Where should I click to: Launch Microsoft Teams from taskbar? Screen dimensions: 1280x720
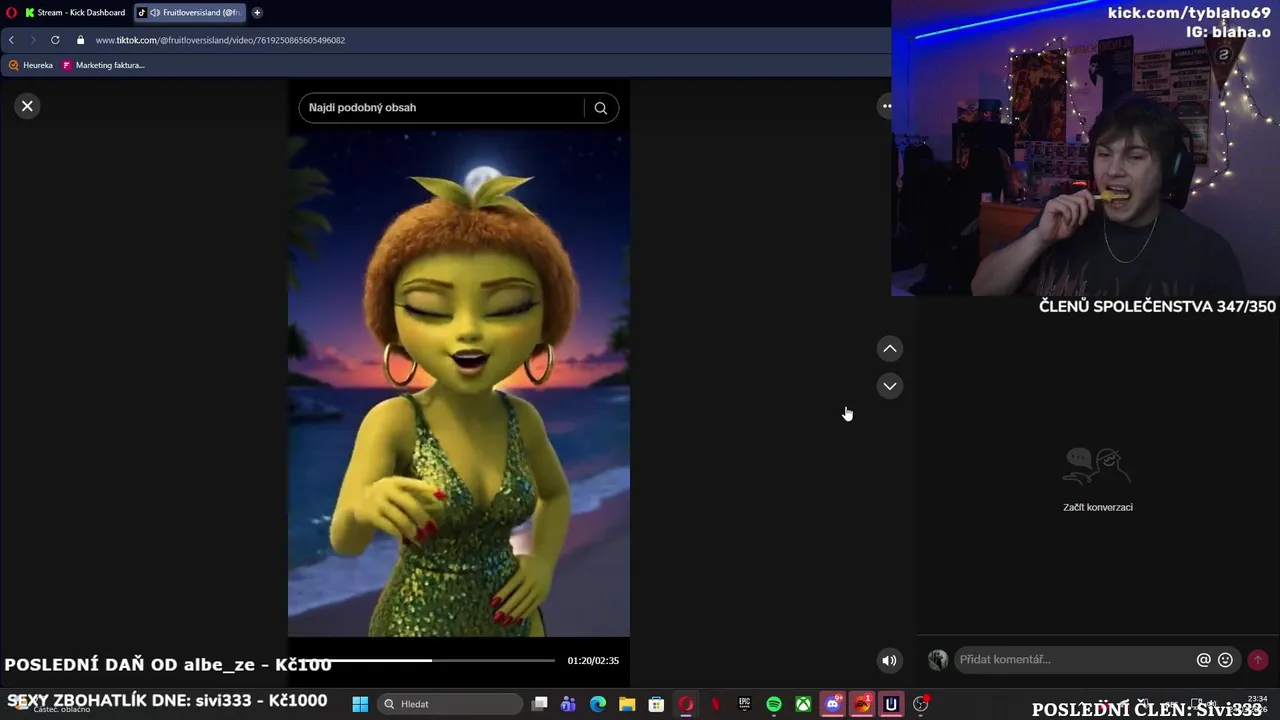tap(569, 704)
